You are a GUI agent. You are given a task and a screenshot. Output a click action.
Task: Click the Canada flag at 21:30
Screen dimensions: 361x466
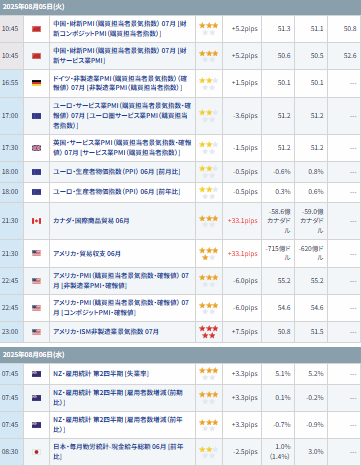click(36, 221)
